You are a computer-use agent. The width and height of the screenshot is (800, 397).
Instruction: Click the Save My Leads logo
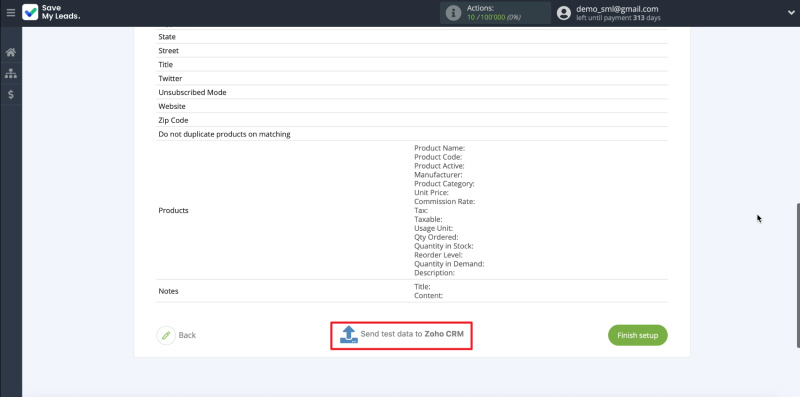[51, 13]
